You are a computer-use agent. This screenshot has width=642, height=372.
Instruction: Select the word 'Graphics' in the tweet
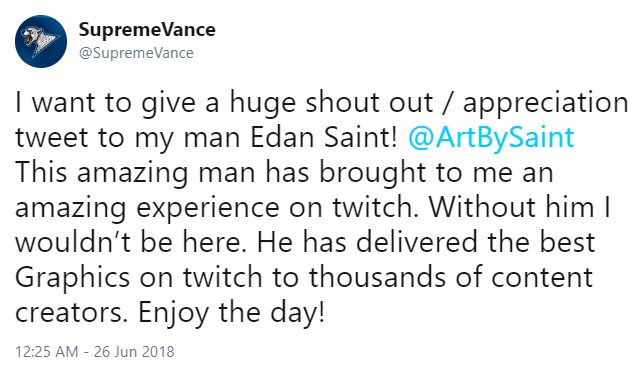pyautogui.click(x=72, y=278)
